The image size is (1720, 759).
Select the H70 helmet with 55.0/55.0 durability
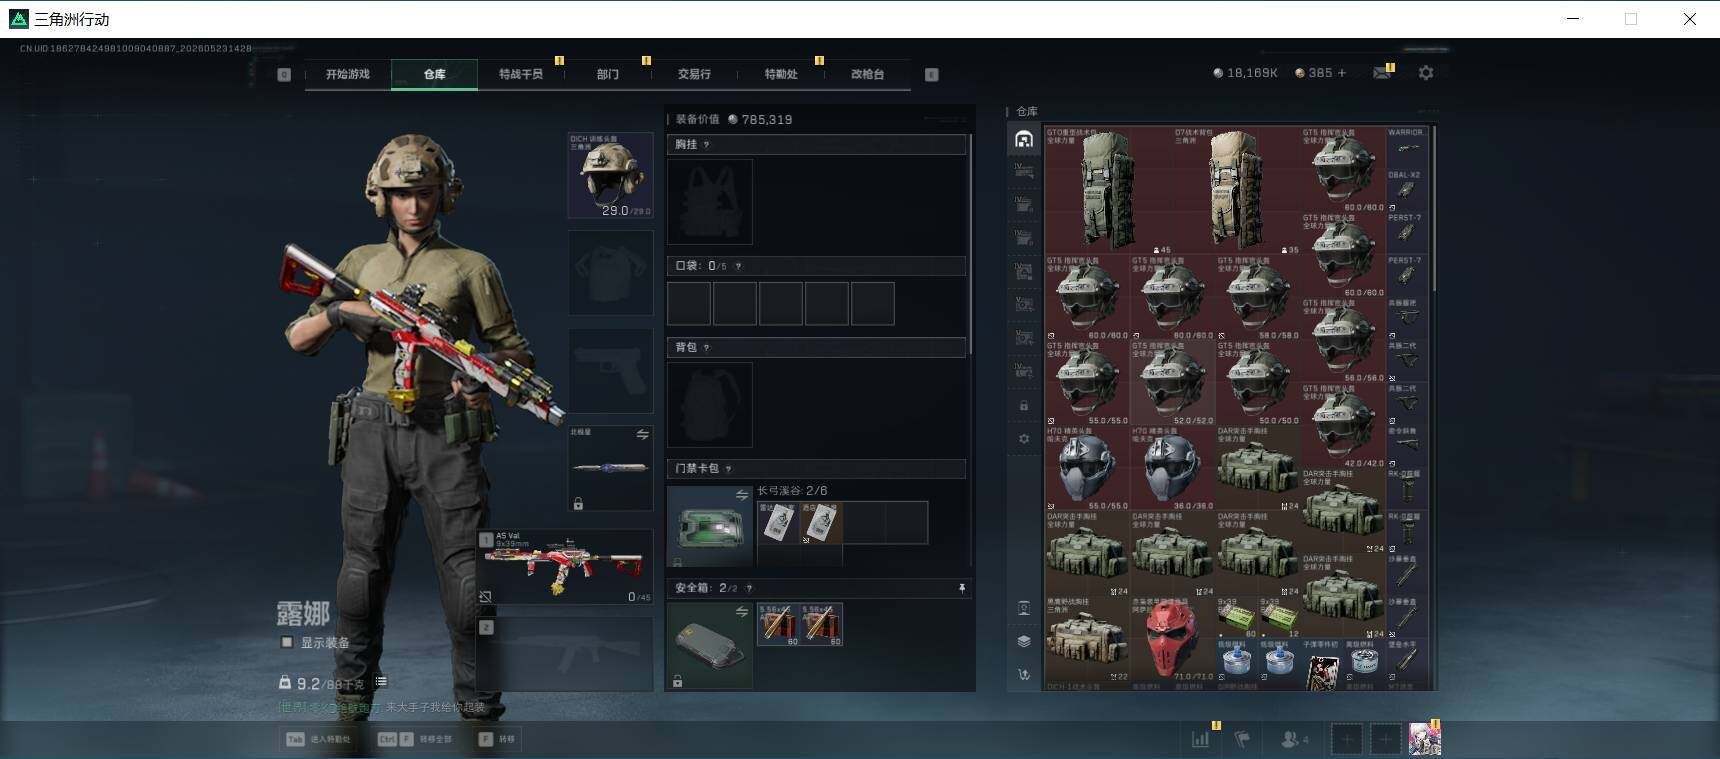coord(1087,469)
